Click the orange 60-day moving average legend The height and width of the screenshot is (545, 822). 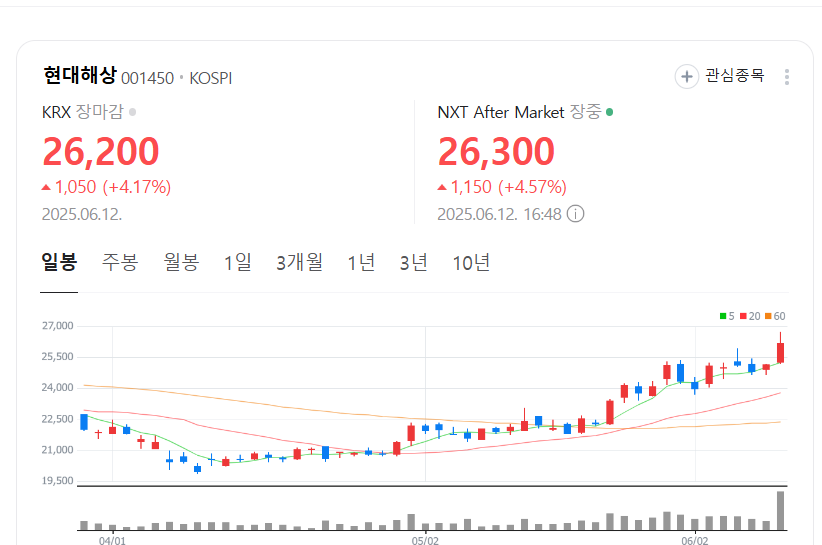[775, 316]
